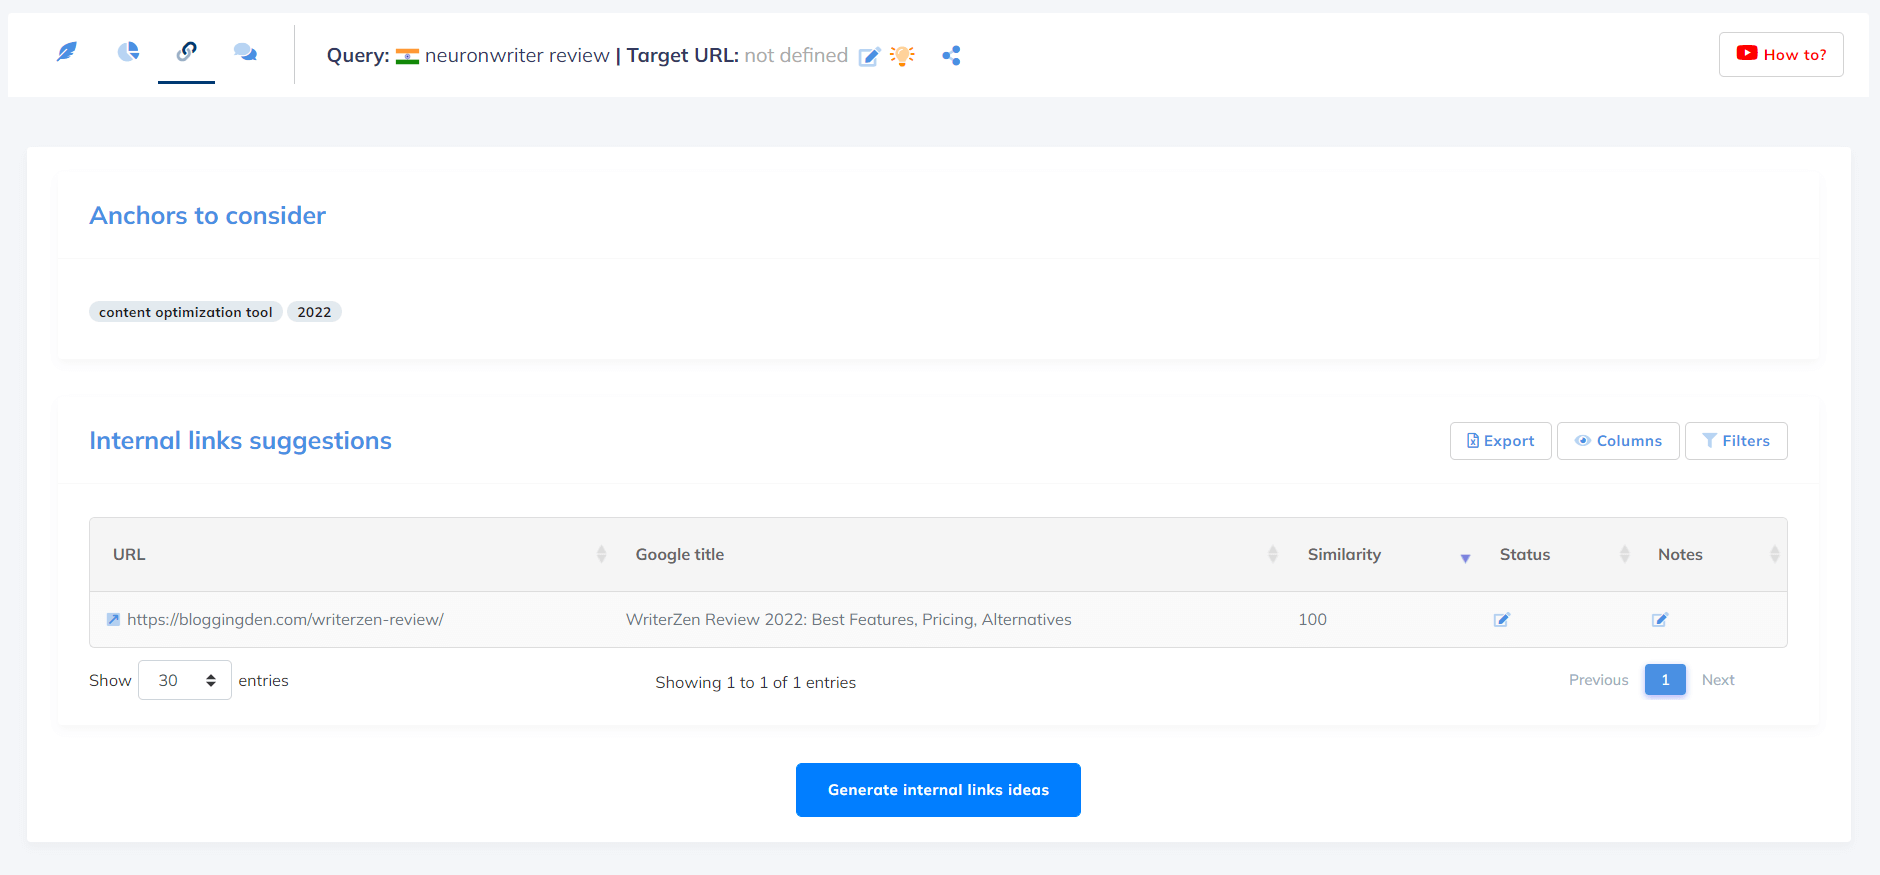Sort table by Similarity column

point(1381,554)
